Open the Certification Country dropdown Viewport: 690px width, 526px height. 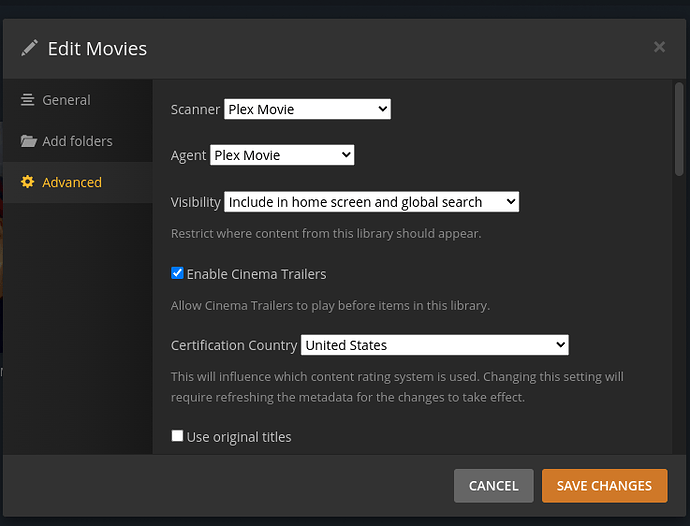coord(434,345)
